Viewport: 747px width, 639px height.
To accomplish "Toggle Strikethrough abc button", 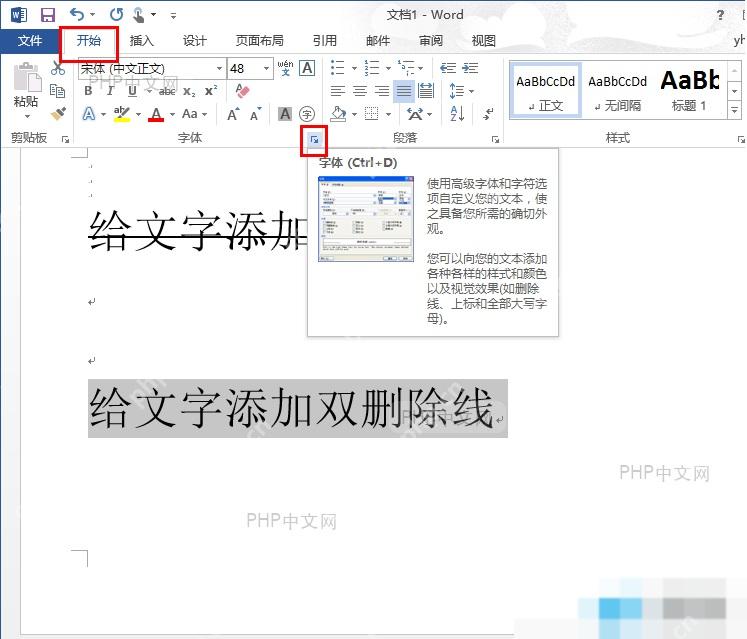I will 167,91.
